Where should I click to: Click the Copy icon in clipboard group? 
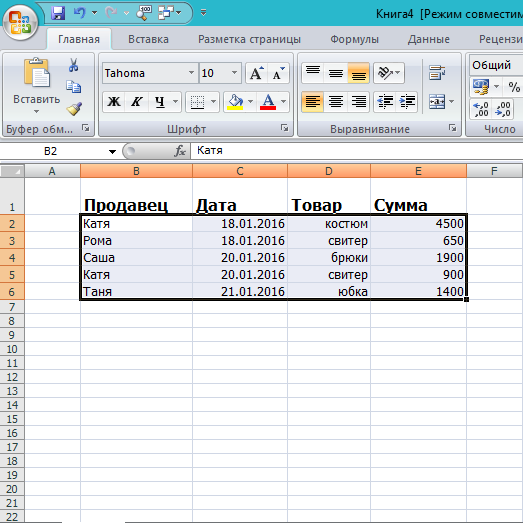tap(73, 87)
